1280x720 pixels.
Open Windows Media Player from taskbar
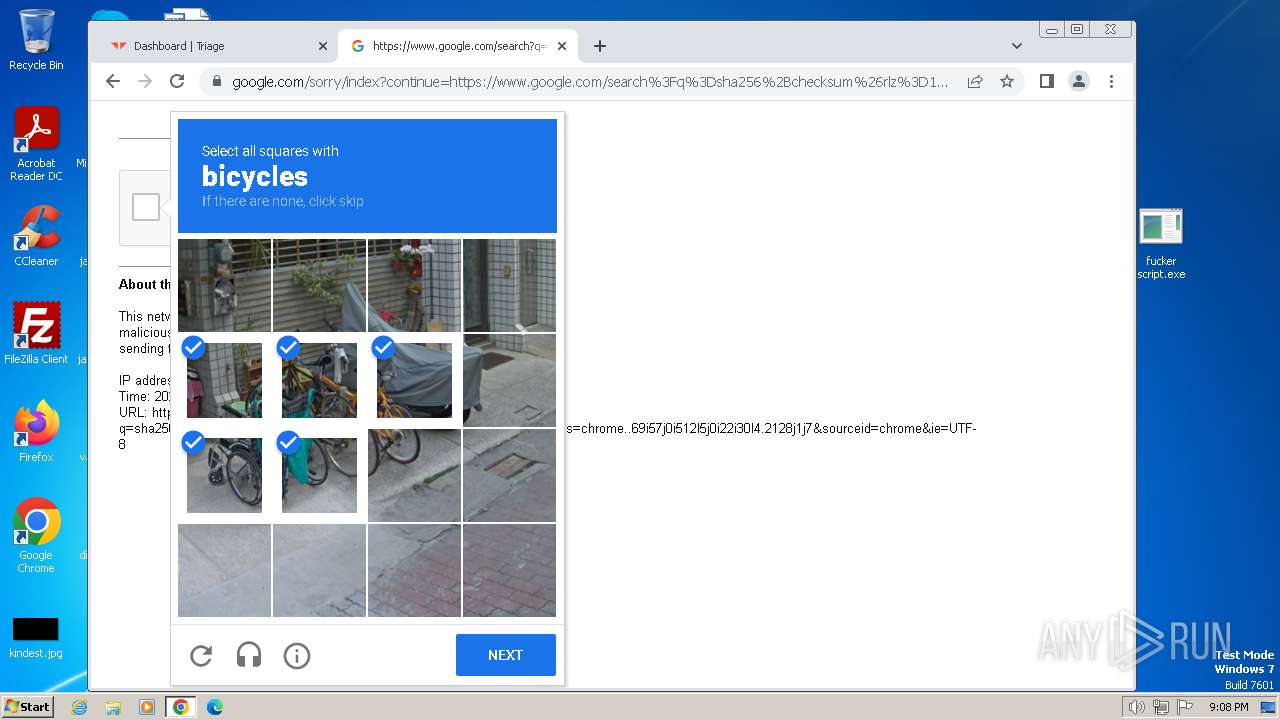click(147, 707)
